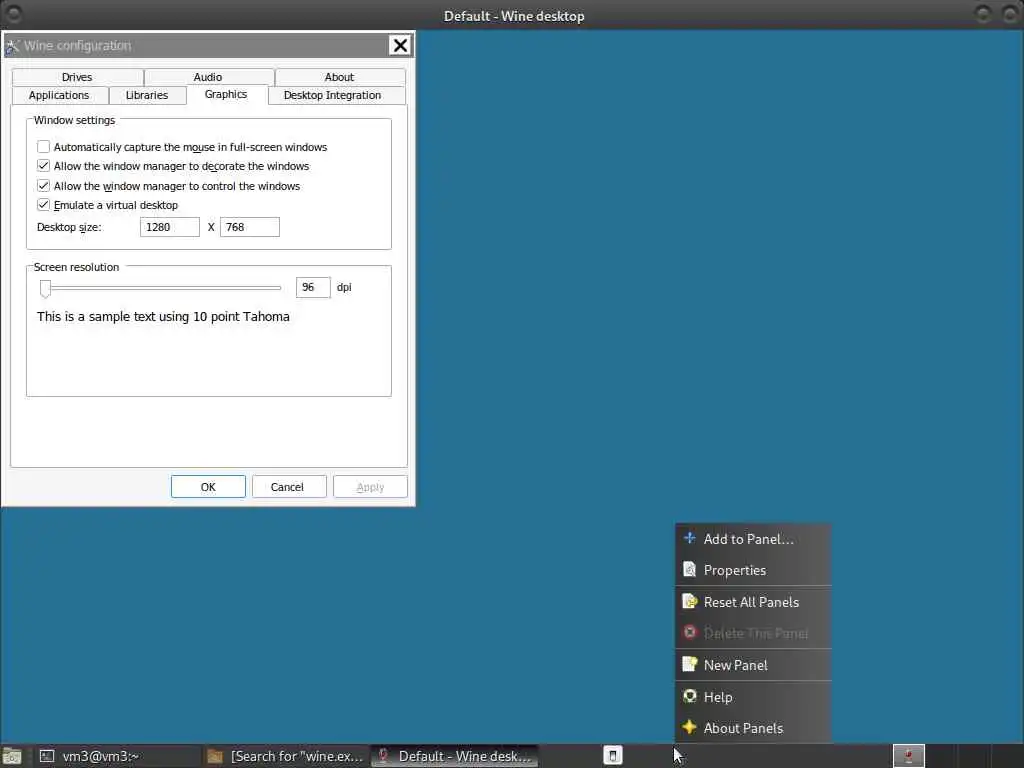
Task: Click the Cancel button
Action: (x=287, y=487)
